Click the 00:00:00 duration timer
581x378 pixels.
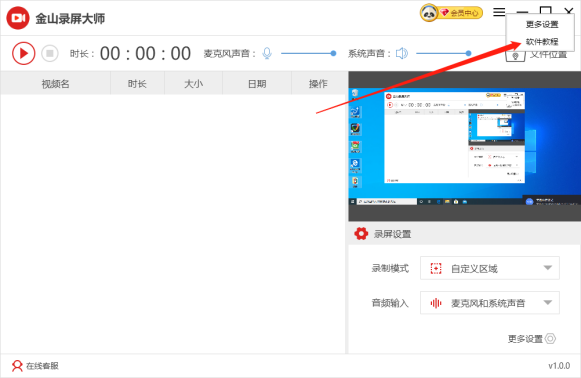pyautogui.click(x=145, y=53)
